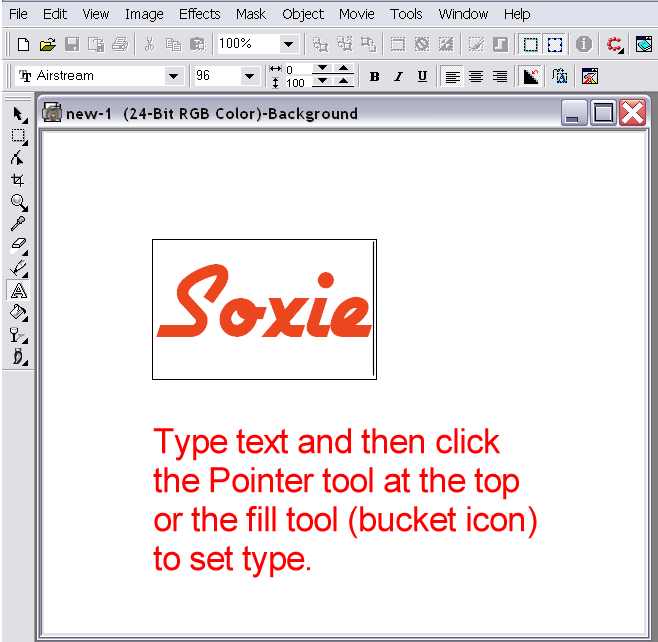
Task: Click the Text tool icon
Action: [18, 291]
